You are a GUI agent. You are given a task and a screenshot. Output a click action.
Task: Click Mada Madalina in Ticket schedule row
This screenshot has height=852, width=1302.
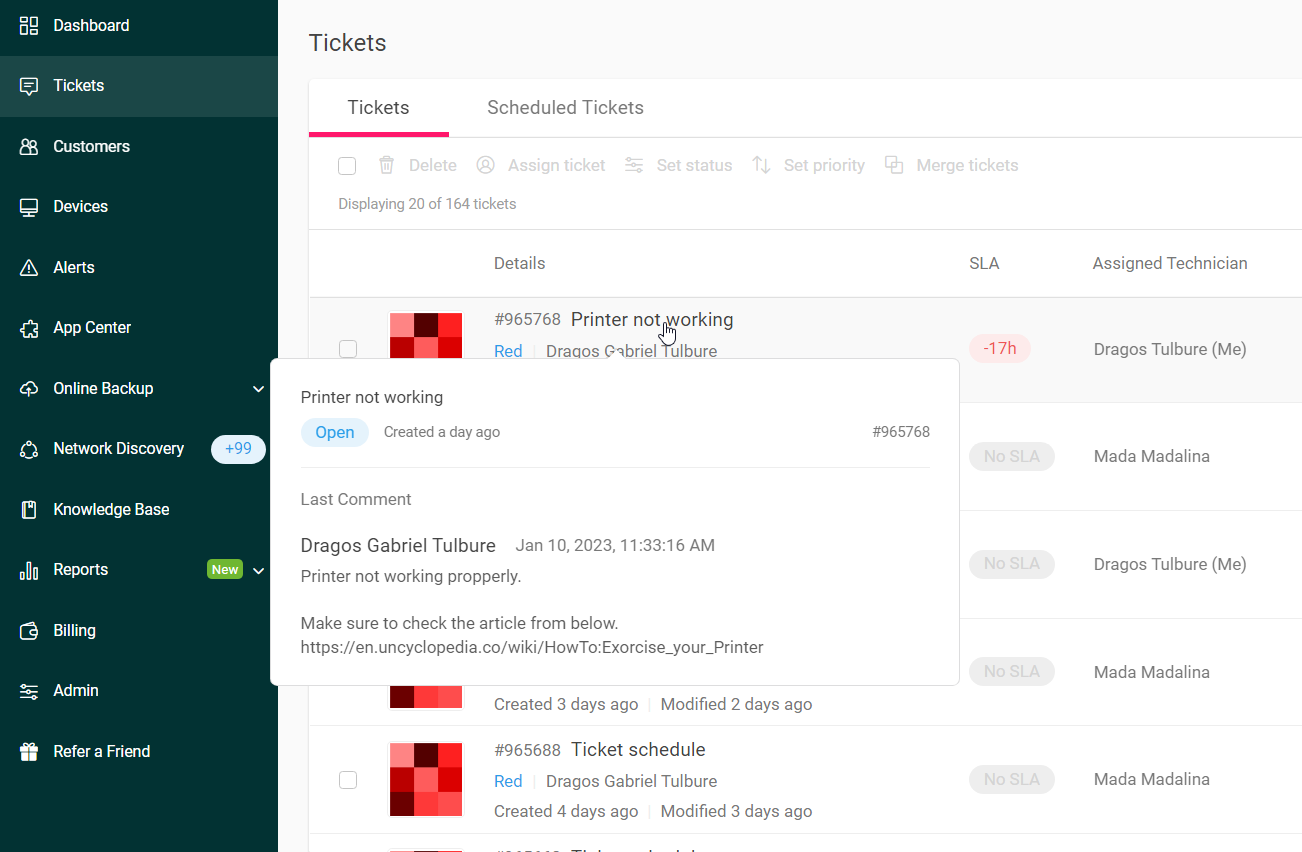pyautogui.click(x=1152, y=779)
